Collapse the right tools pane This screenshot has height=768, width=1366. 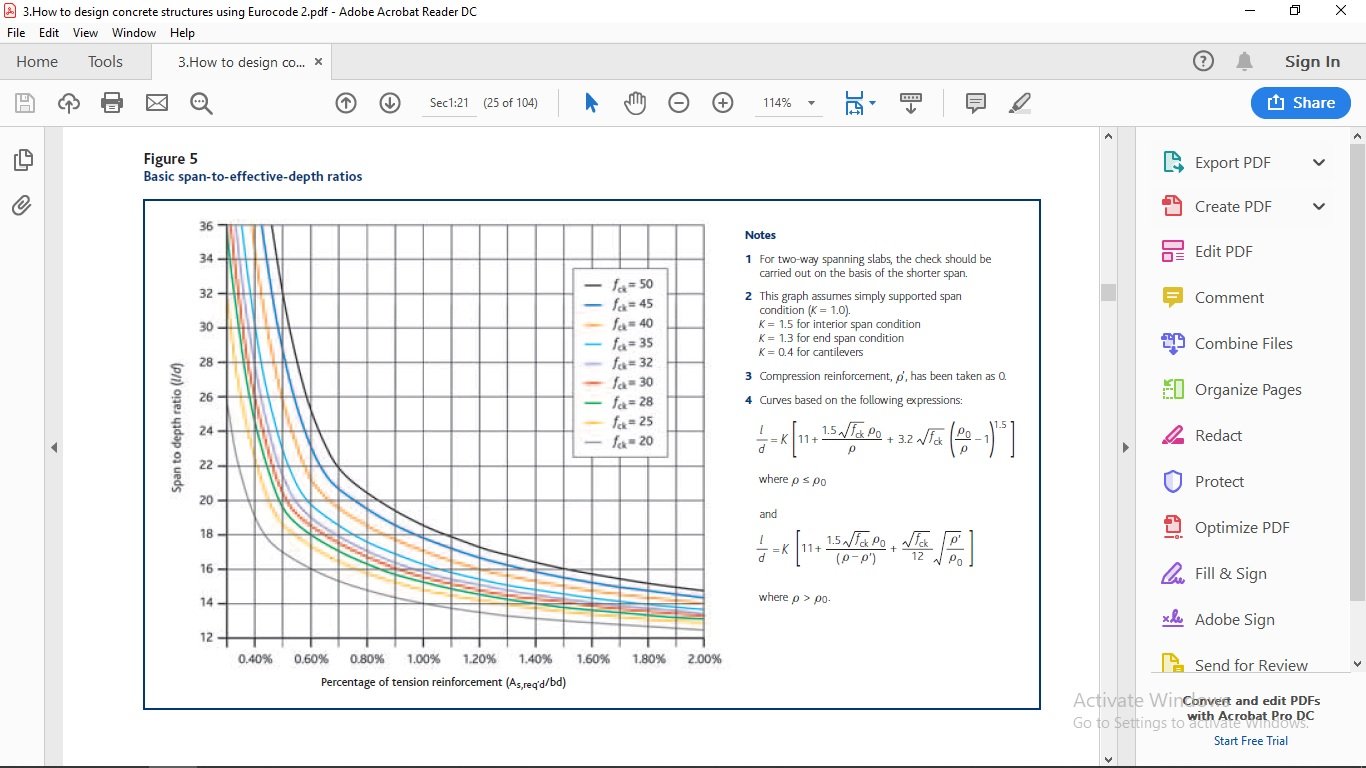point(1125,448)
